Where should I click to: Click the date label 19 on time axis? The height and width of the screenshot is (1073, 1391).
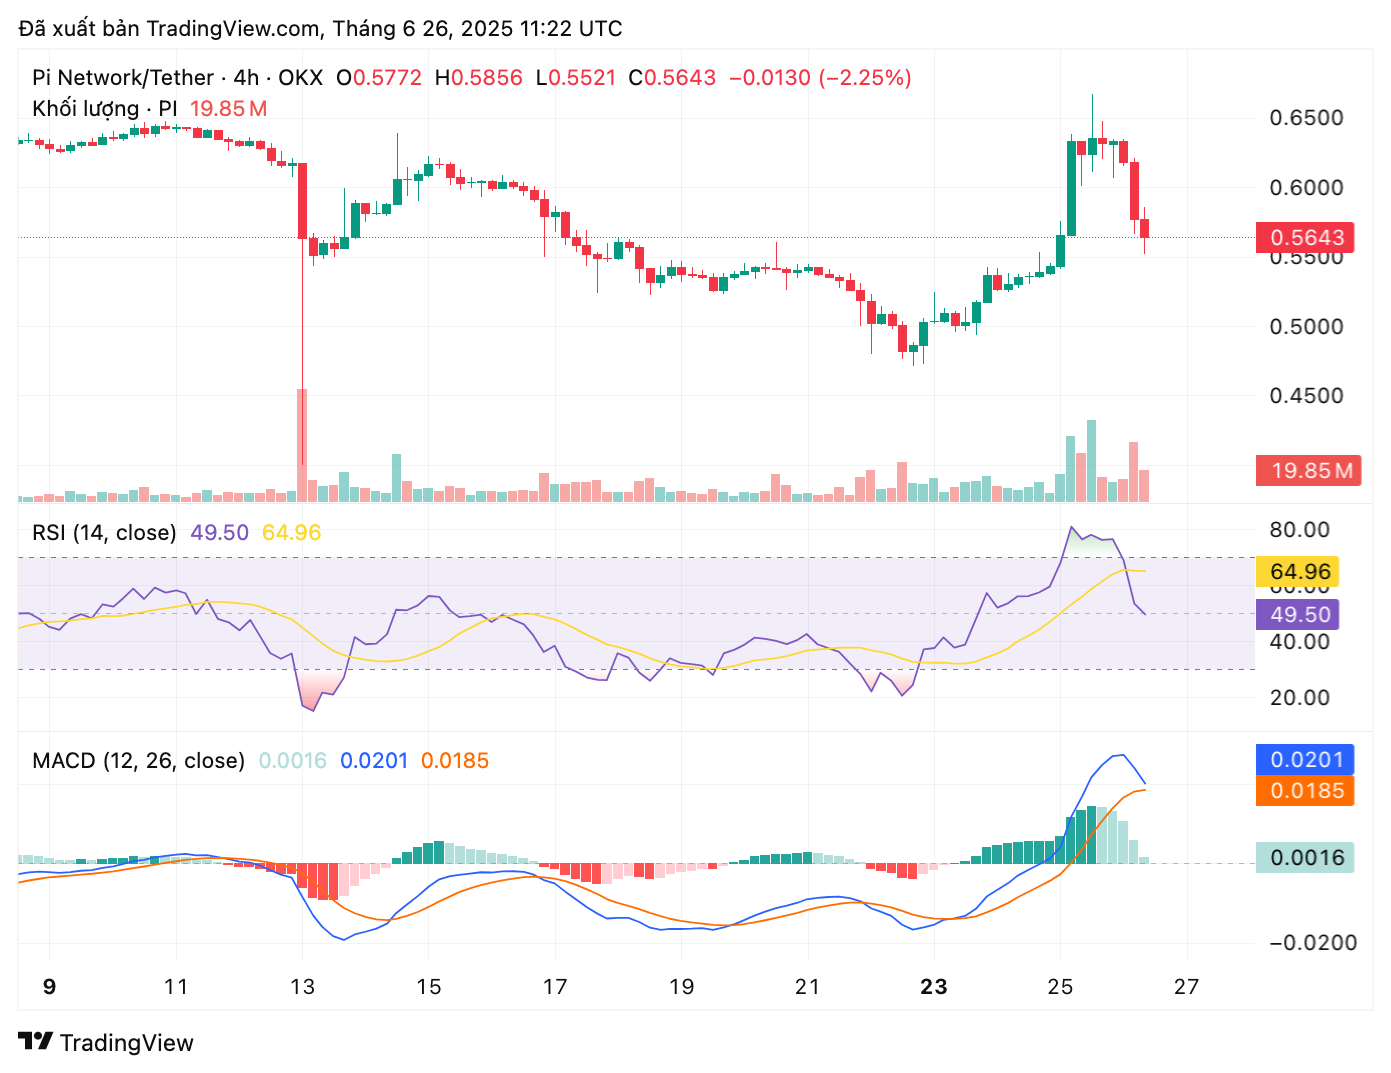[x=681, y=987]
